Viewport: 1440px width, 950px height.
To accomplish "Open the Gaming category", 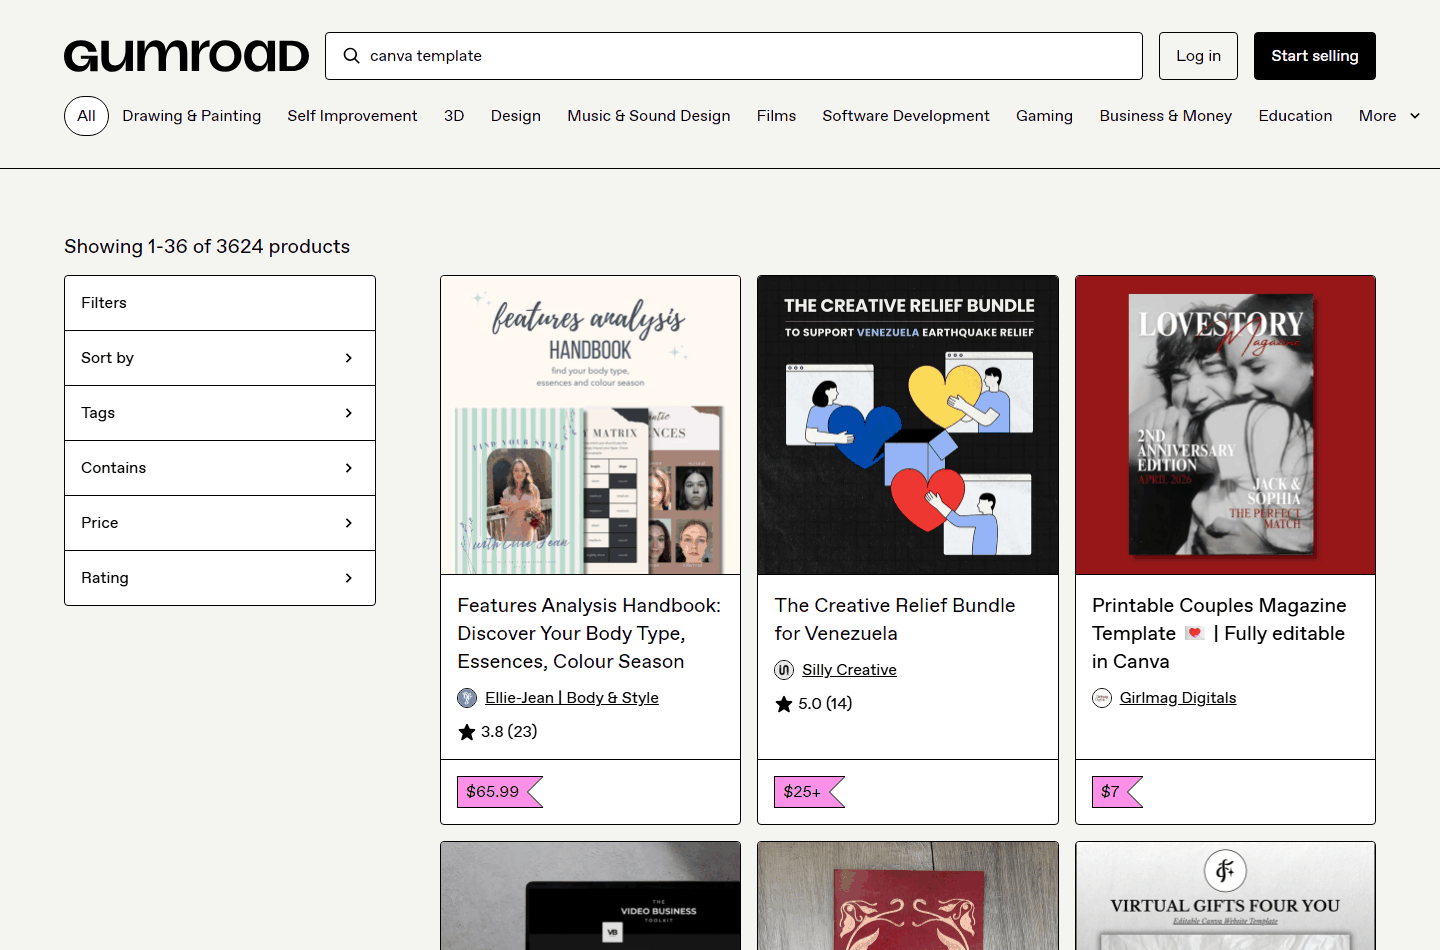I will pyautogui.click(x=1045, y=116).
